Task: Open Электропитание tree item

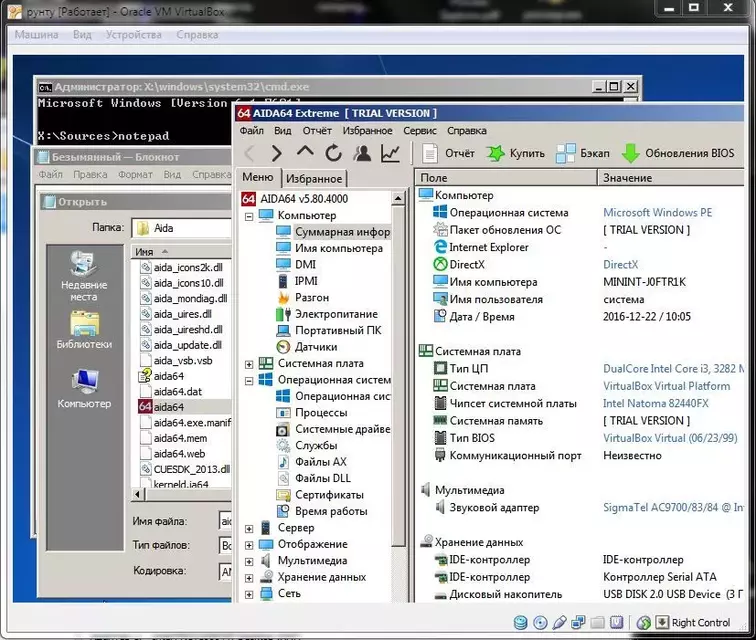Action: click(x=327, y=314)
